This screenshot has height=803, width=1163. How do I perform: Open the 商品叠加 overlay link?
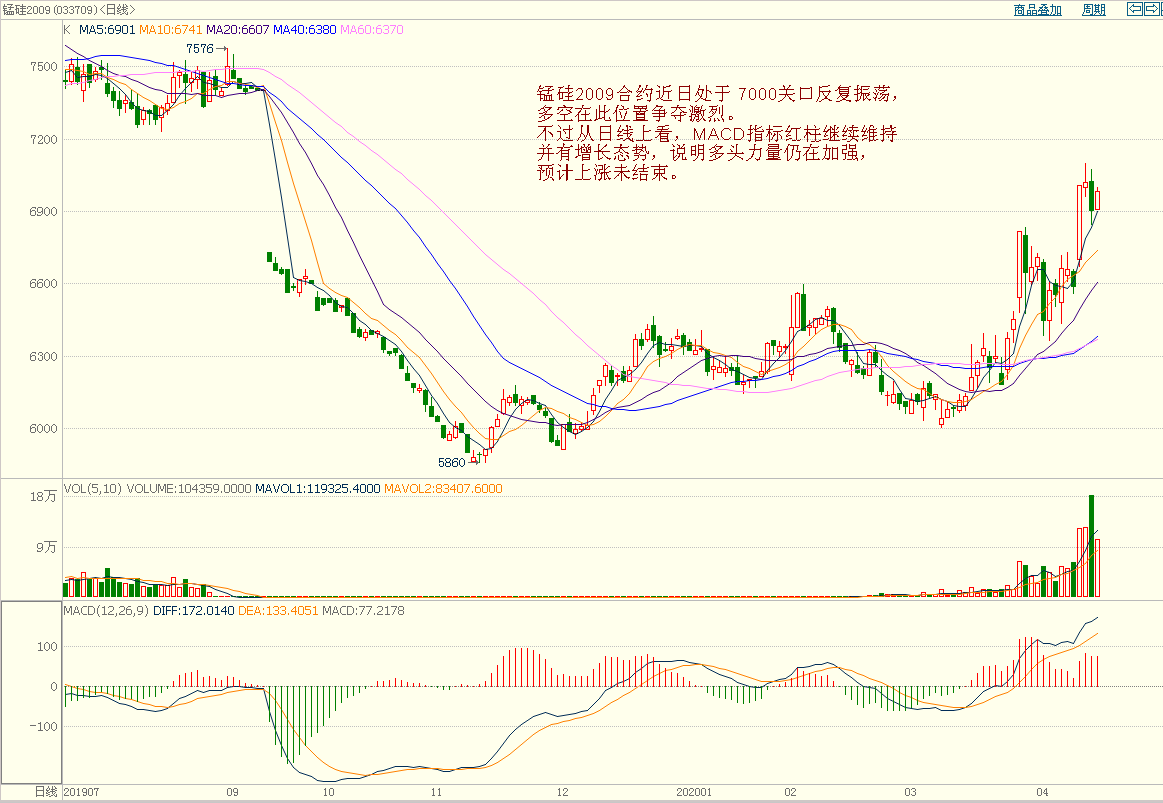pyautogui.click(x=1037, y=10)
